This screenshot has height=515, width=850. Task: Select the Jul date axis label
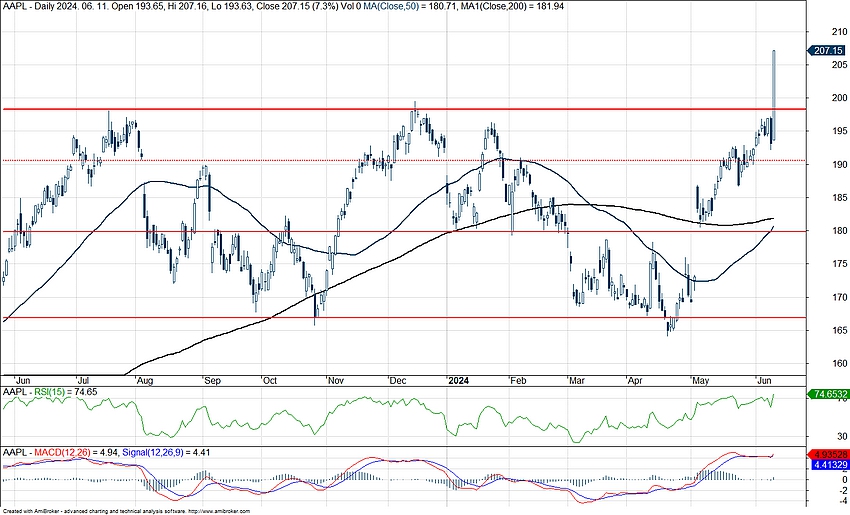(85, 381)
